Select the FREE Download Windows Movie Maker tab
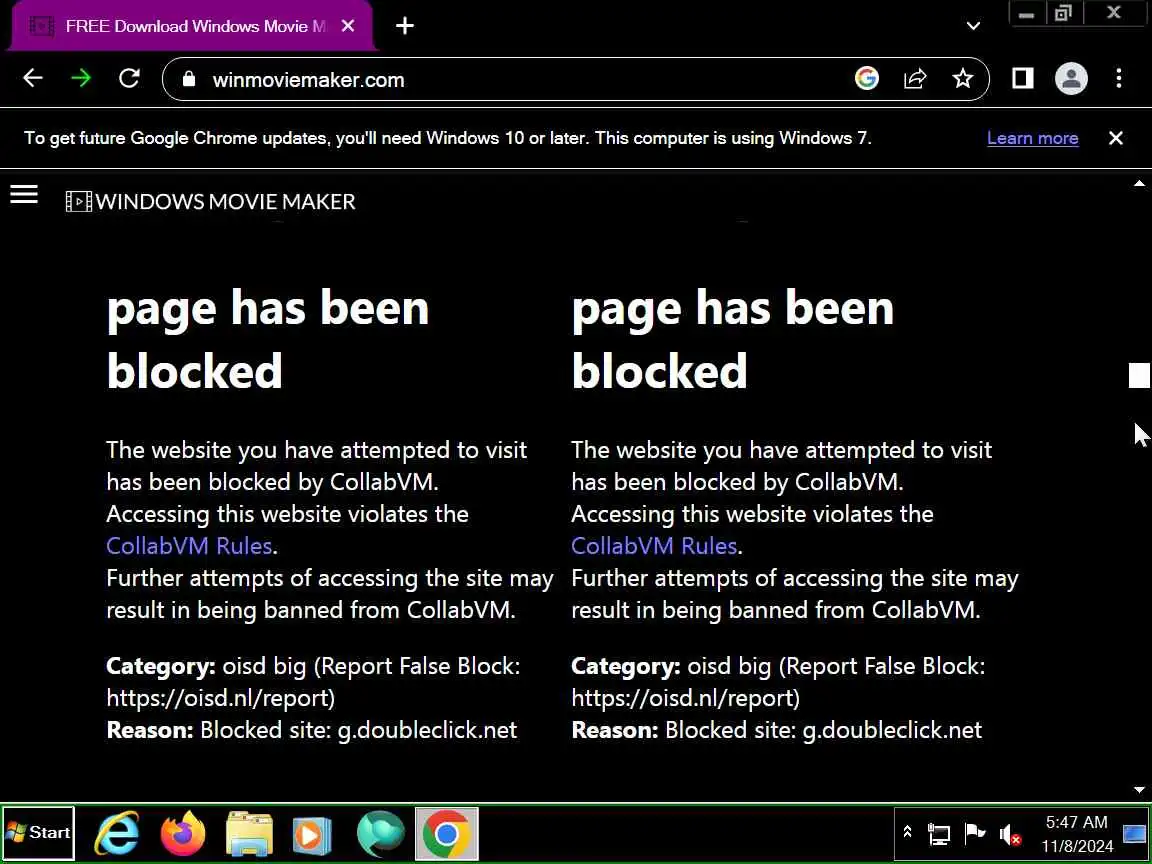 191,26
